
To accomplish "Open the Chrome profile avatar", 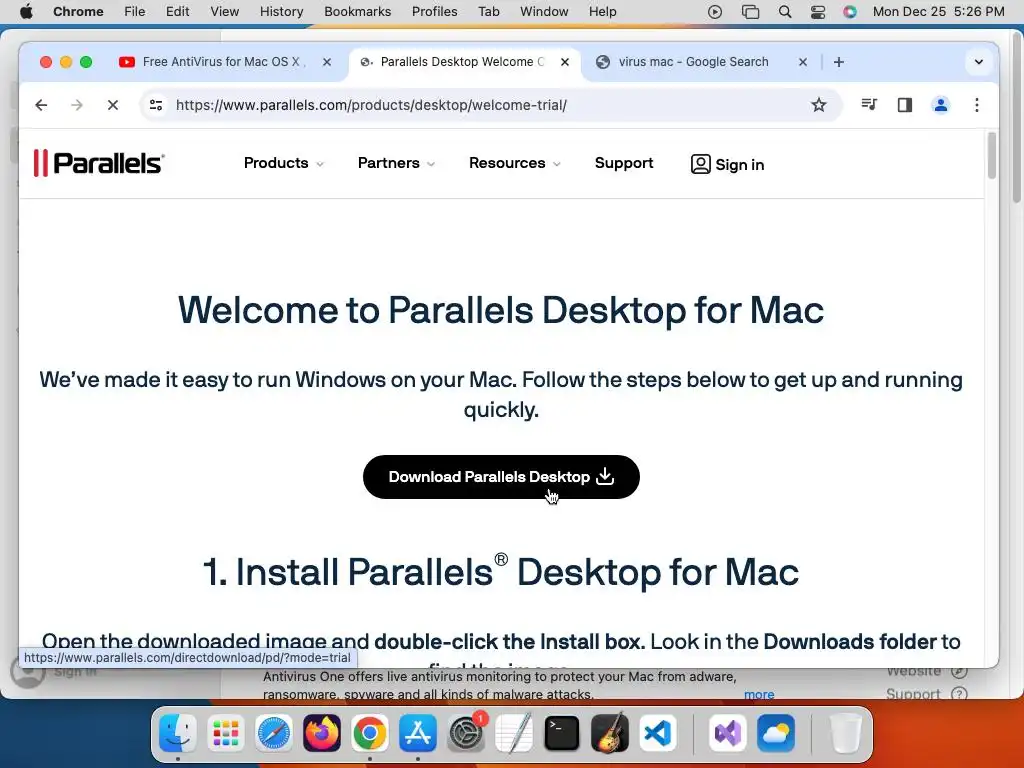I will 940,105.
